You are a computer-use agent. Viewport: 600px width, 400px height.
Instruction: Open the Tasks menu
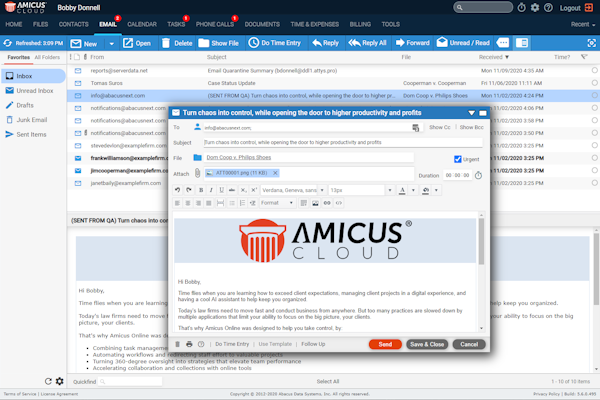(x=176, y=24)
